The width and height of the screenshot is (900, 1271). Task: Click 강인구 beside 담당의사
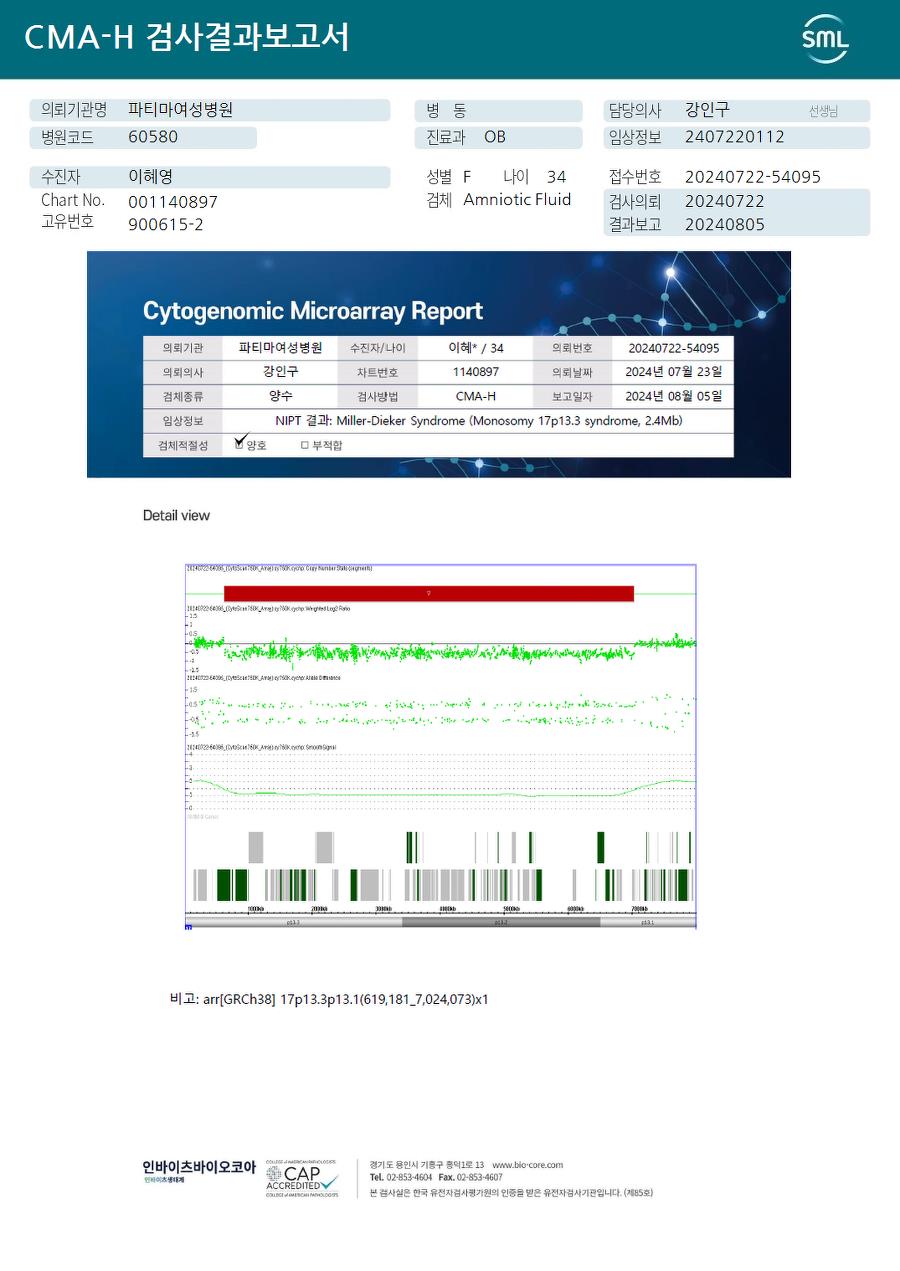coord(707,110)
